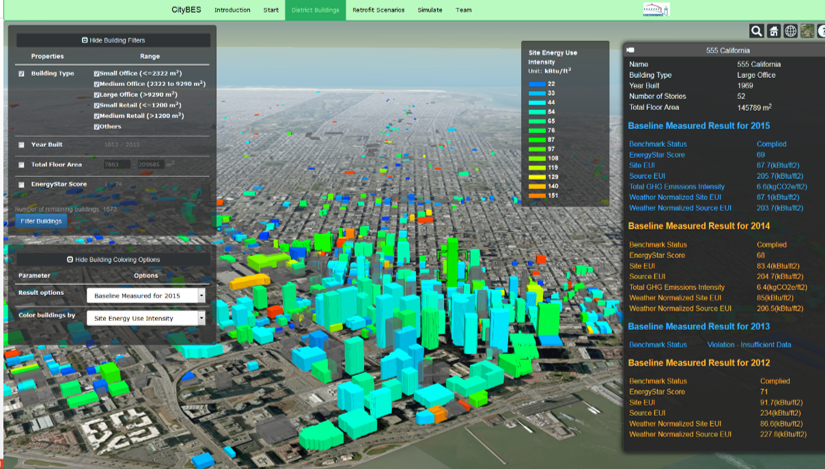Click the CityBES brand title
Screen dimensions: 825x469
[186, 9]
